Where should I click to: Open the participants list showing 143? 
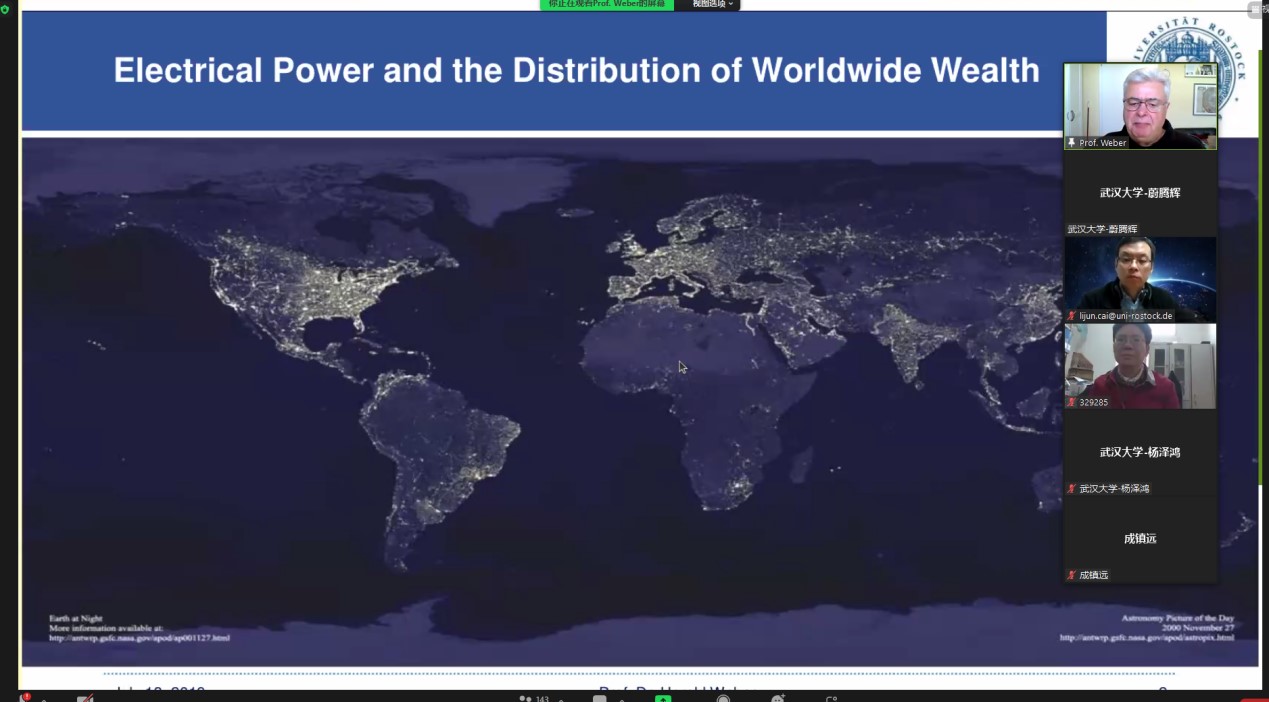[534, 698]
